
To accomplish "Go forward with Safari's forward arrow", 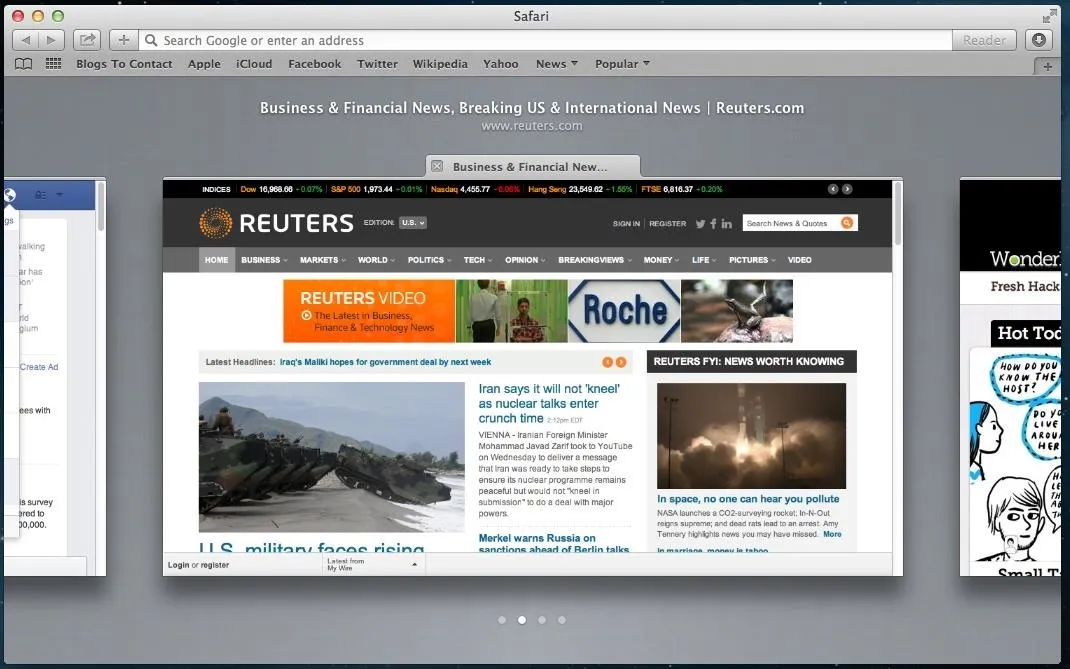I will pyautogui.click(x=51, y=40).
